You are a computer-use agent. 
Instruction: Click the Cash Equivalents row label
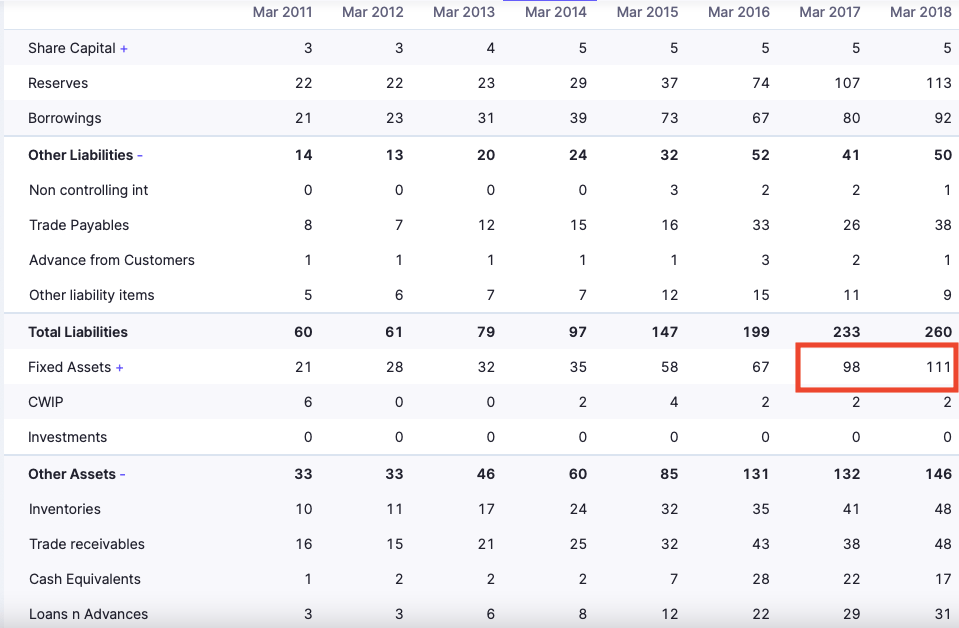tap(85, 579)
